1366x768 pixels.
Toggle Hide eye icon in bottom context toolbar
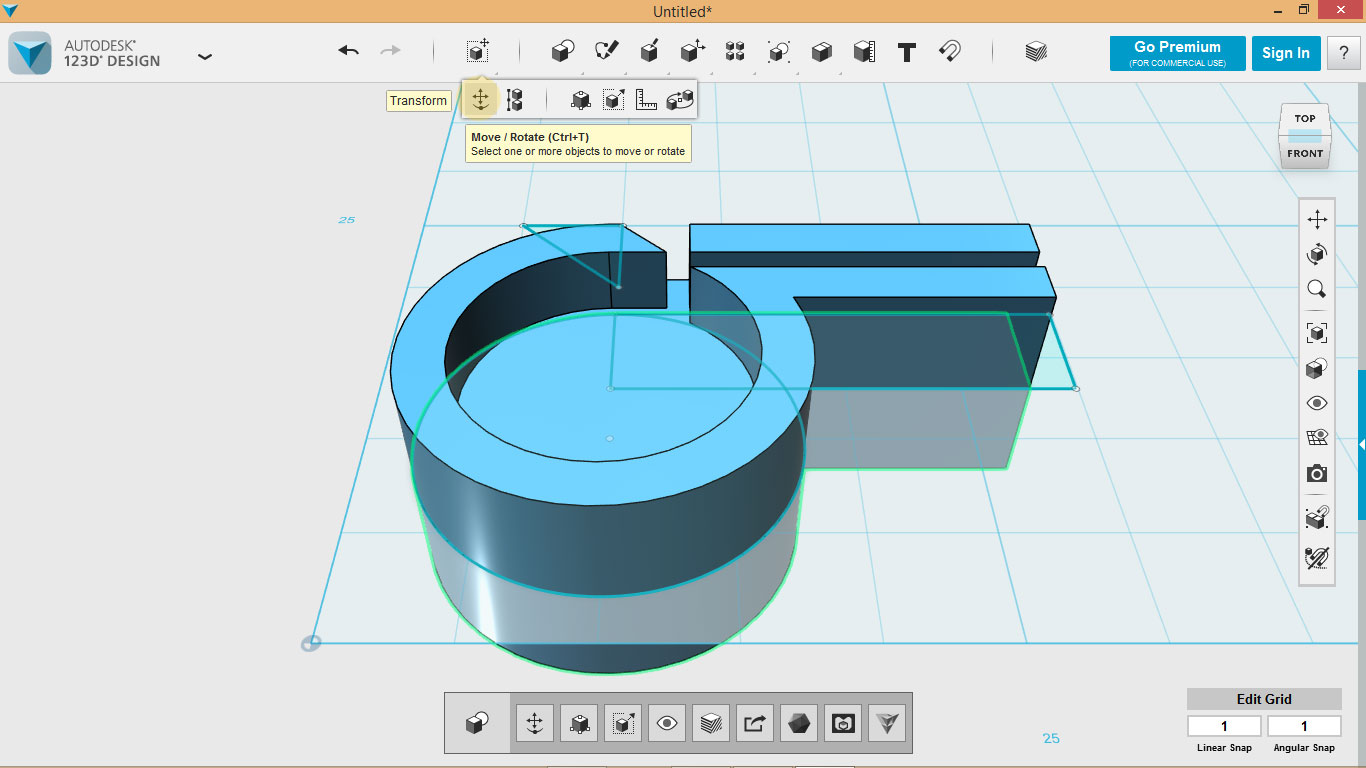point(666,723)
